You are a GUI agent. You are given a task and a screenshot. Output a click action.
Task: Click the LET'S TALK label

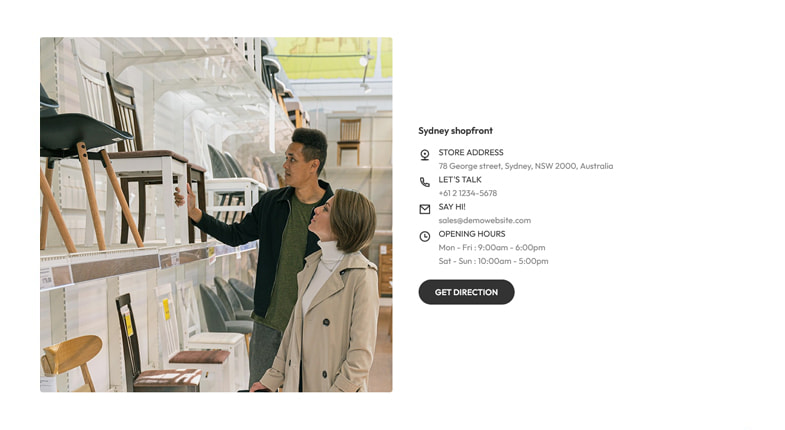coord(460,179)
